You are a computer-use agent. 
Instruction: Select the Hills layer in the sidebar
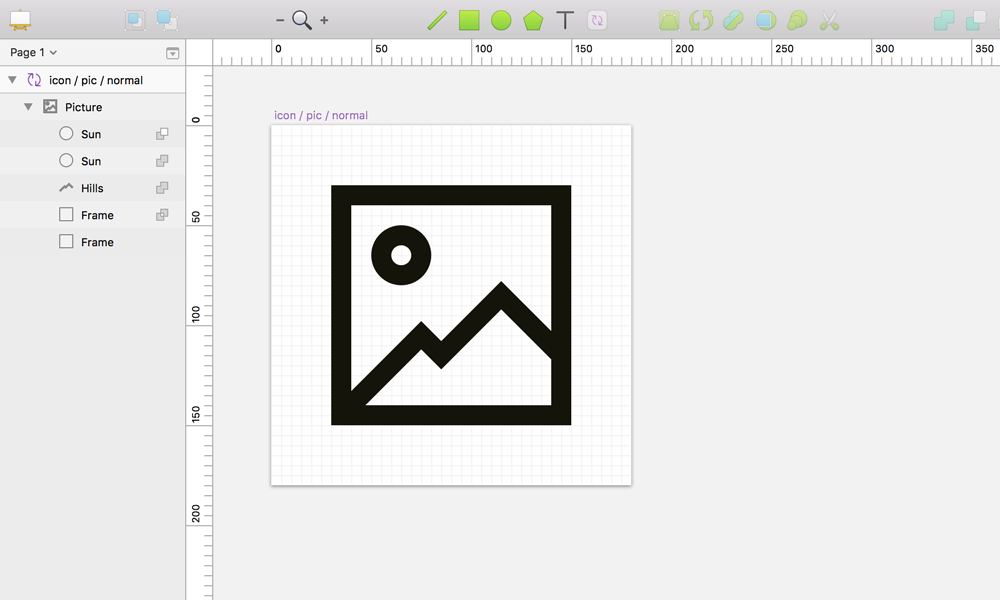tap(92, 187)
